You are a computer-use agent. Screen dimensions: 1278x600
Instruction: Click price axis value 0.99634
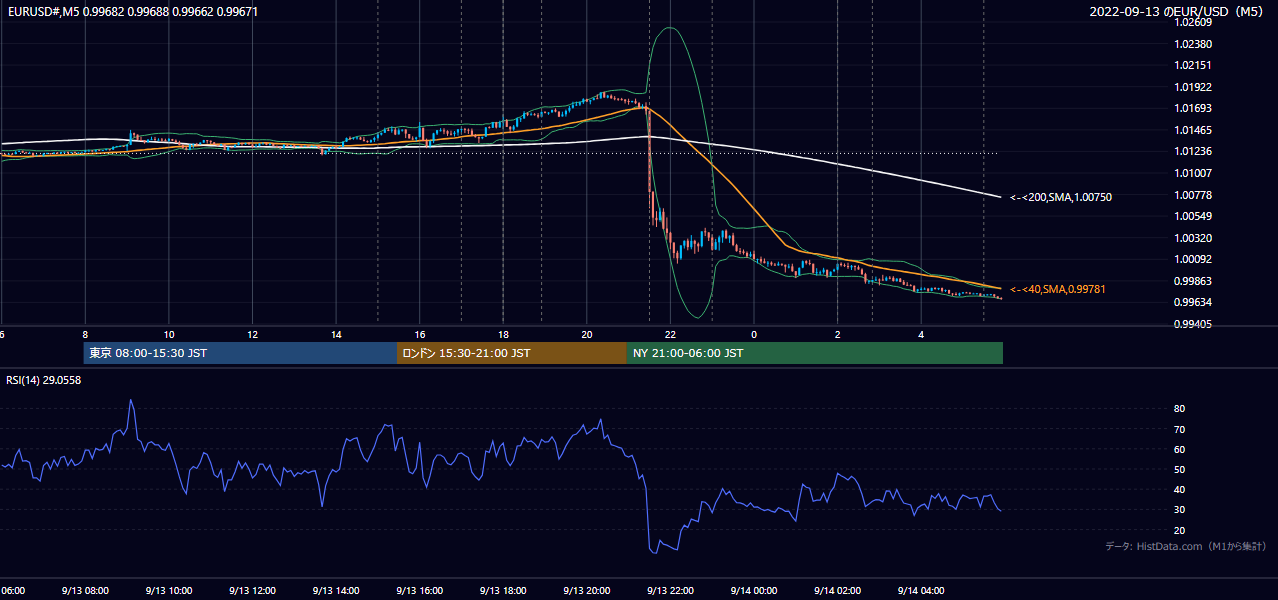point(1193,302)
